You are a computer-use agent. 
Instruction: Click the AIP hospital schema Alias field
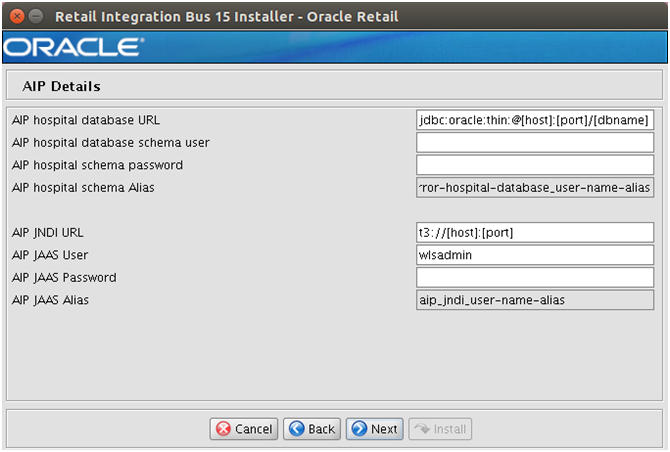click(535, 188)
